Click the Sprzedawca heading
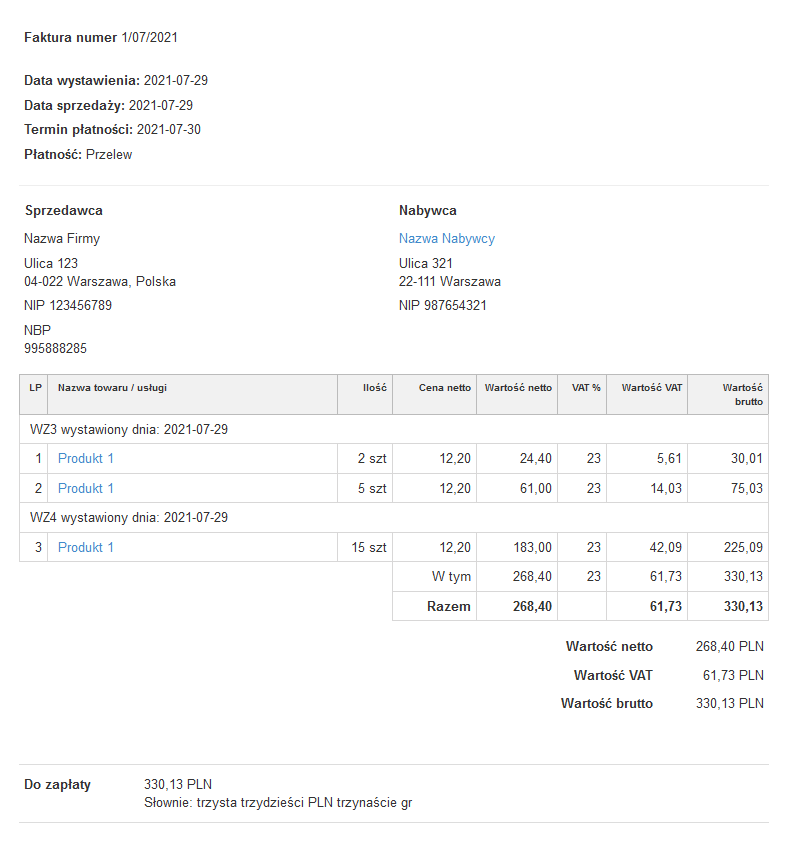The height and width of the screenshot is (863, 793). coord(63,210)
